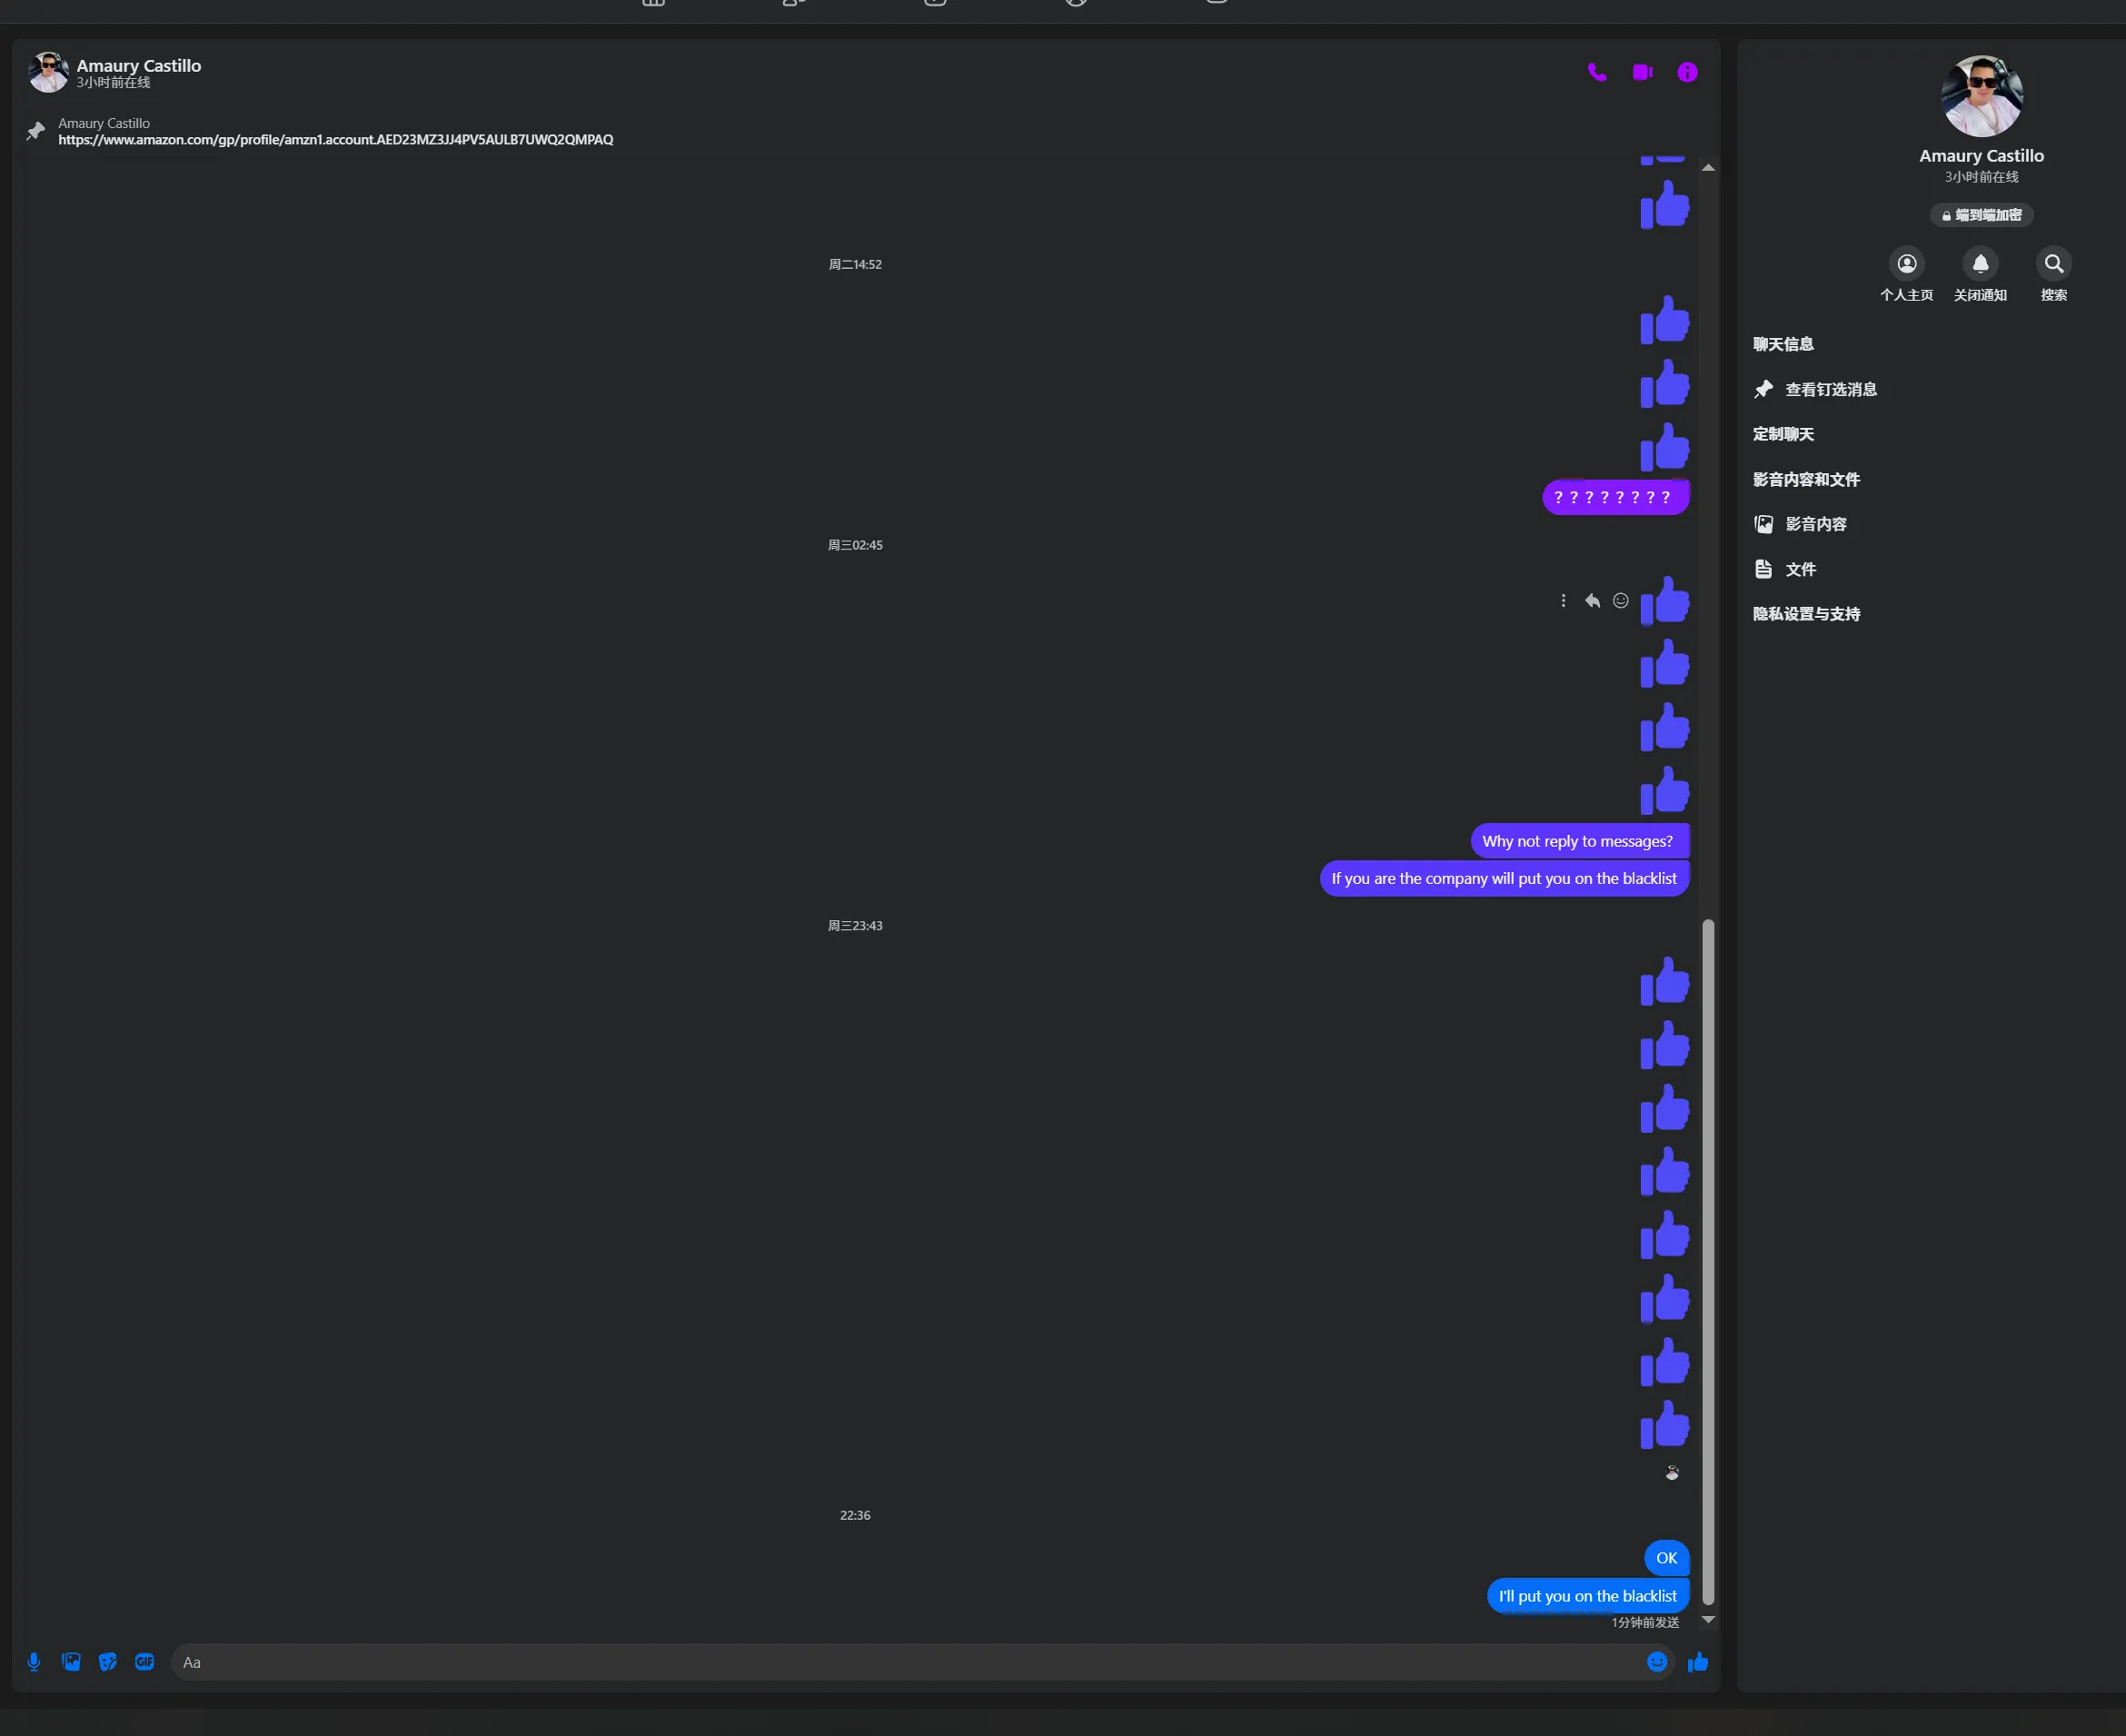Attach a photo or file icon
This screenshot has width=2126, height=1736.
coord(71,1662)
